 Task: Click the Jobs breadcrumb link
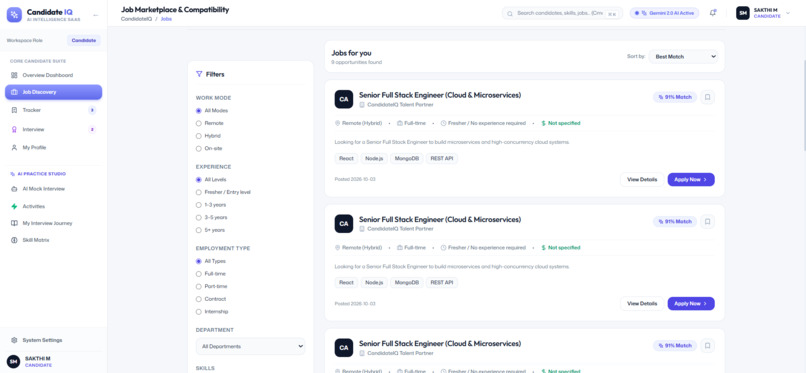coord(166,18)
